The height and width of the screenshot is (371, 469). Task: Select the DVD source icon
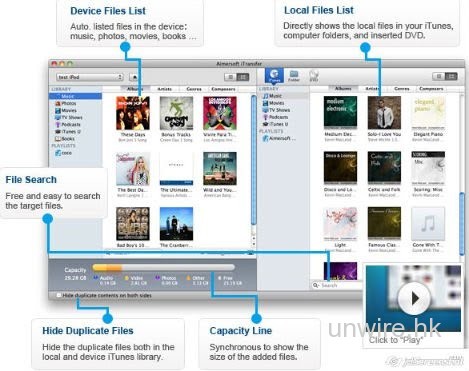314,76
